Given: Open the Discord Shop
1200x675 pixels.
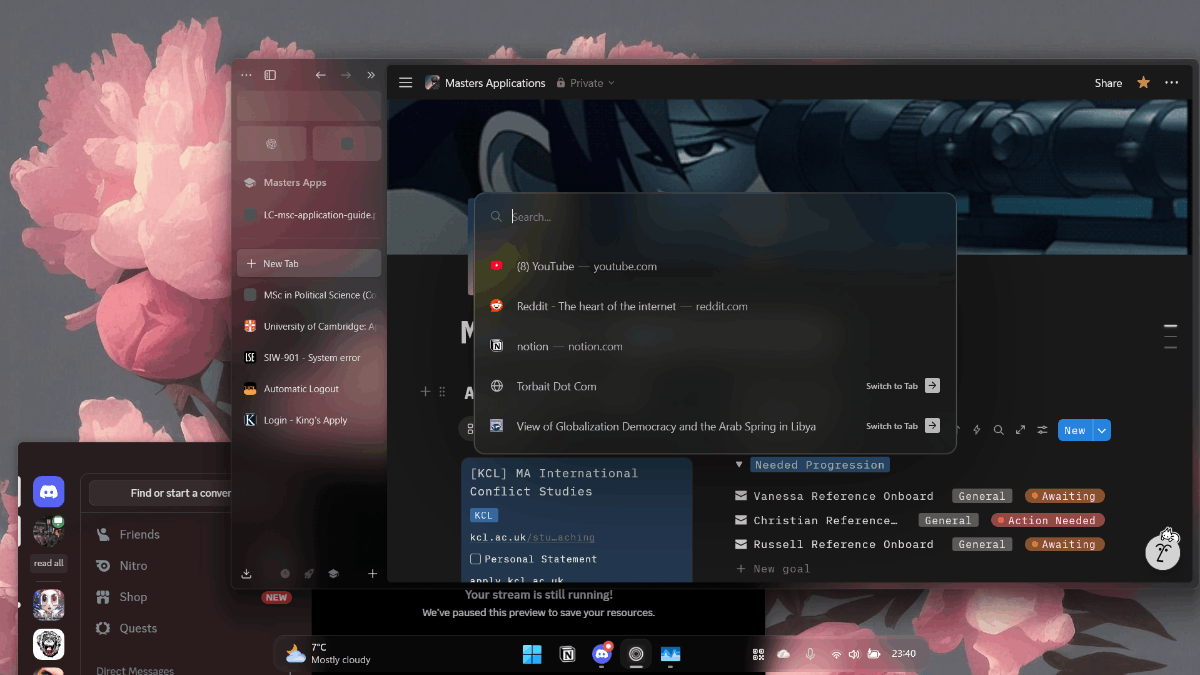Looking at the screenshot, I should 131,597.
